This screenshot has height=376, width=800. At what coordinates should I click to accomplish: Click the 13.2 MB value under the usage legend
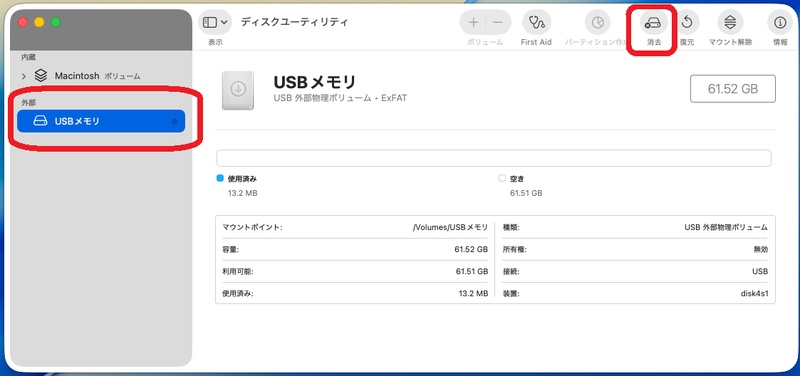(242, 193)
